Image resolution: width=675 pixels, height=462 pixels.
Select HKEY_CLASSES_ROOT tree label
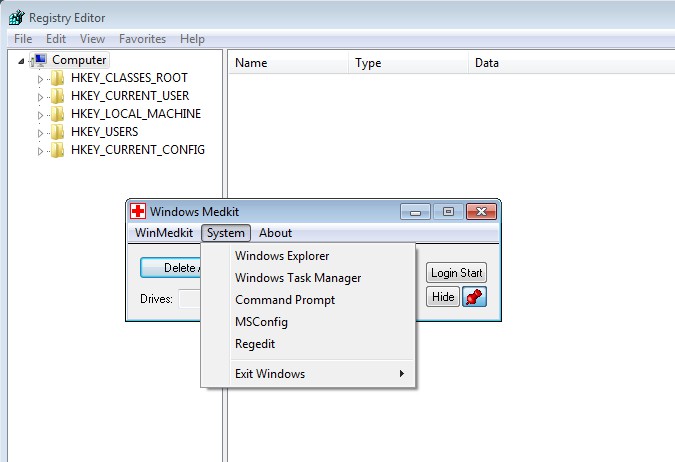(129, 78)
